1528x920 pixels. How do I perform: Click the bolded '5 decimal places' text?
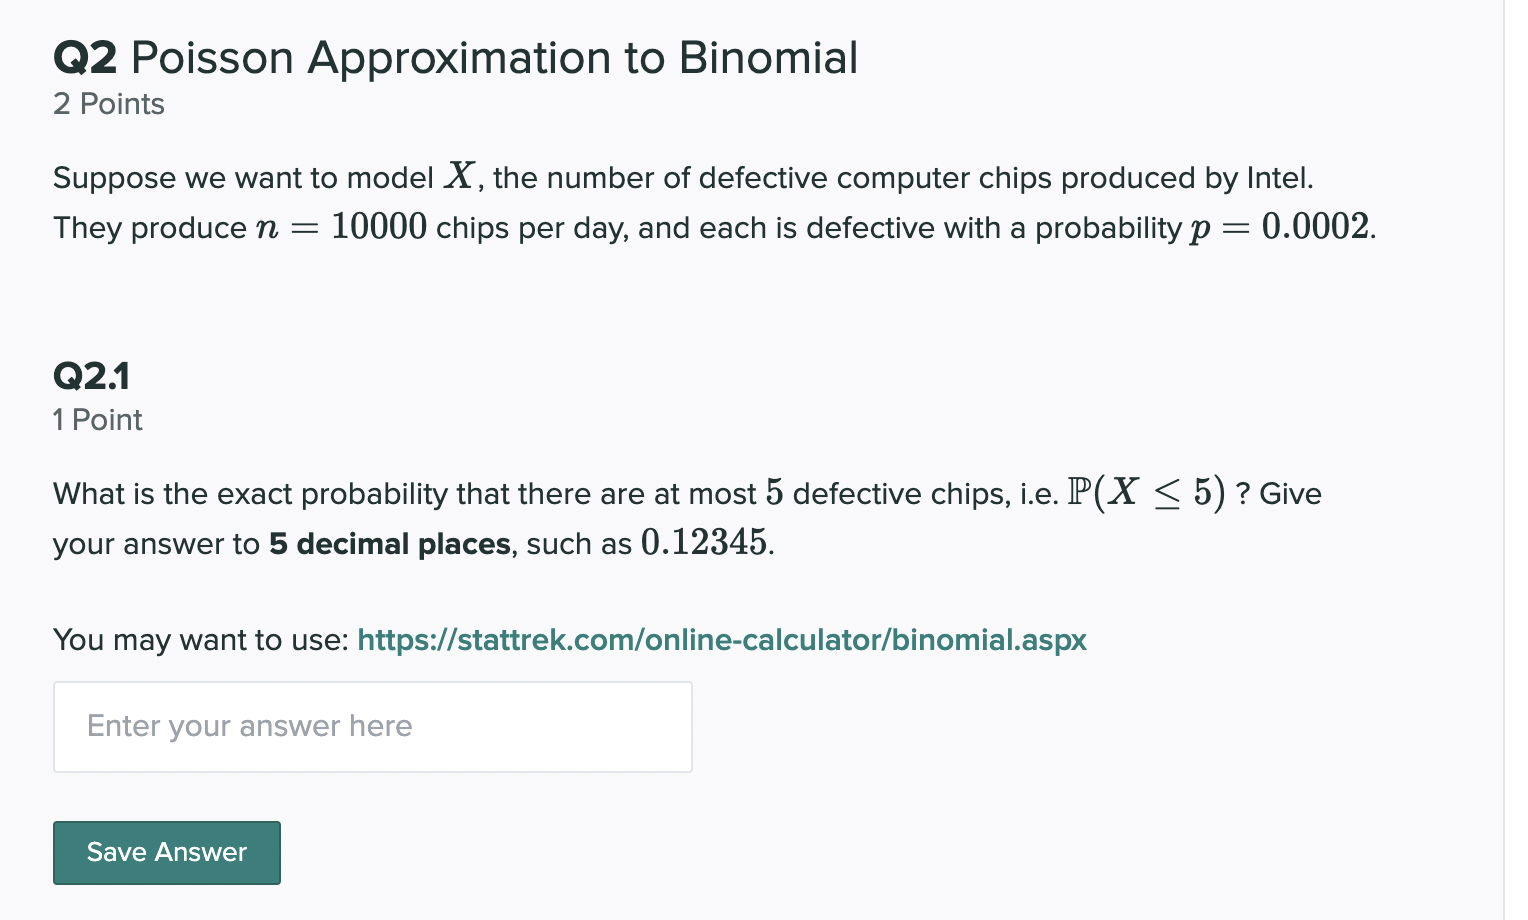[x=389, y=543]
